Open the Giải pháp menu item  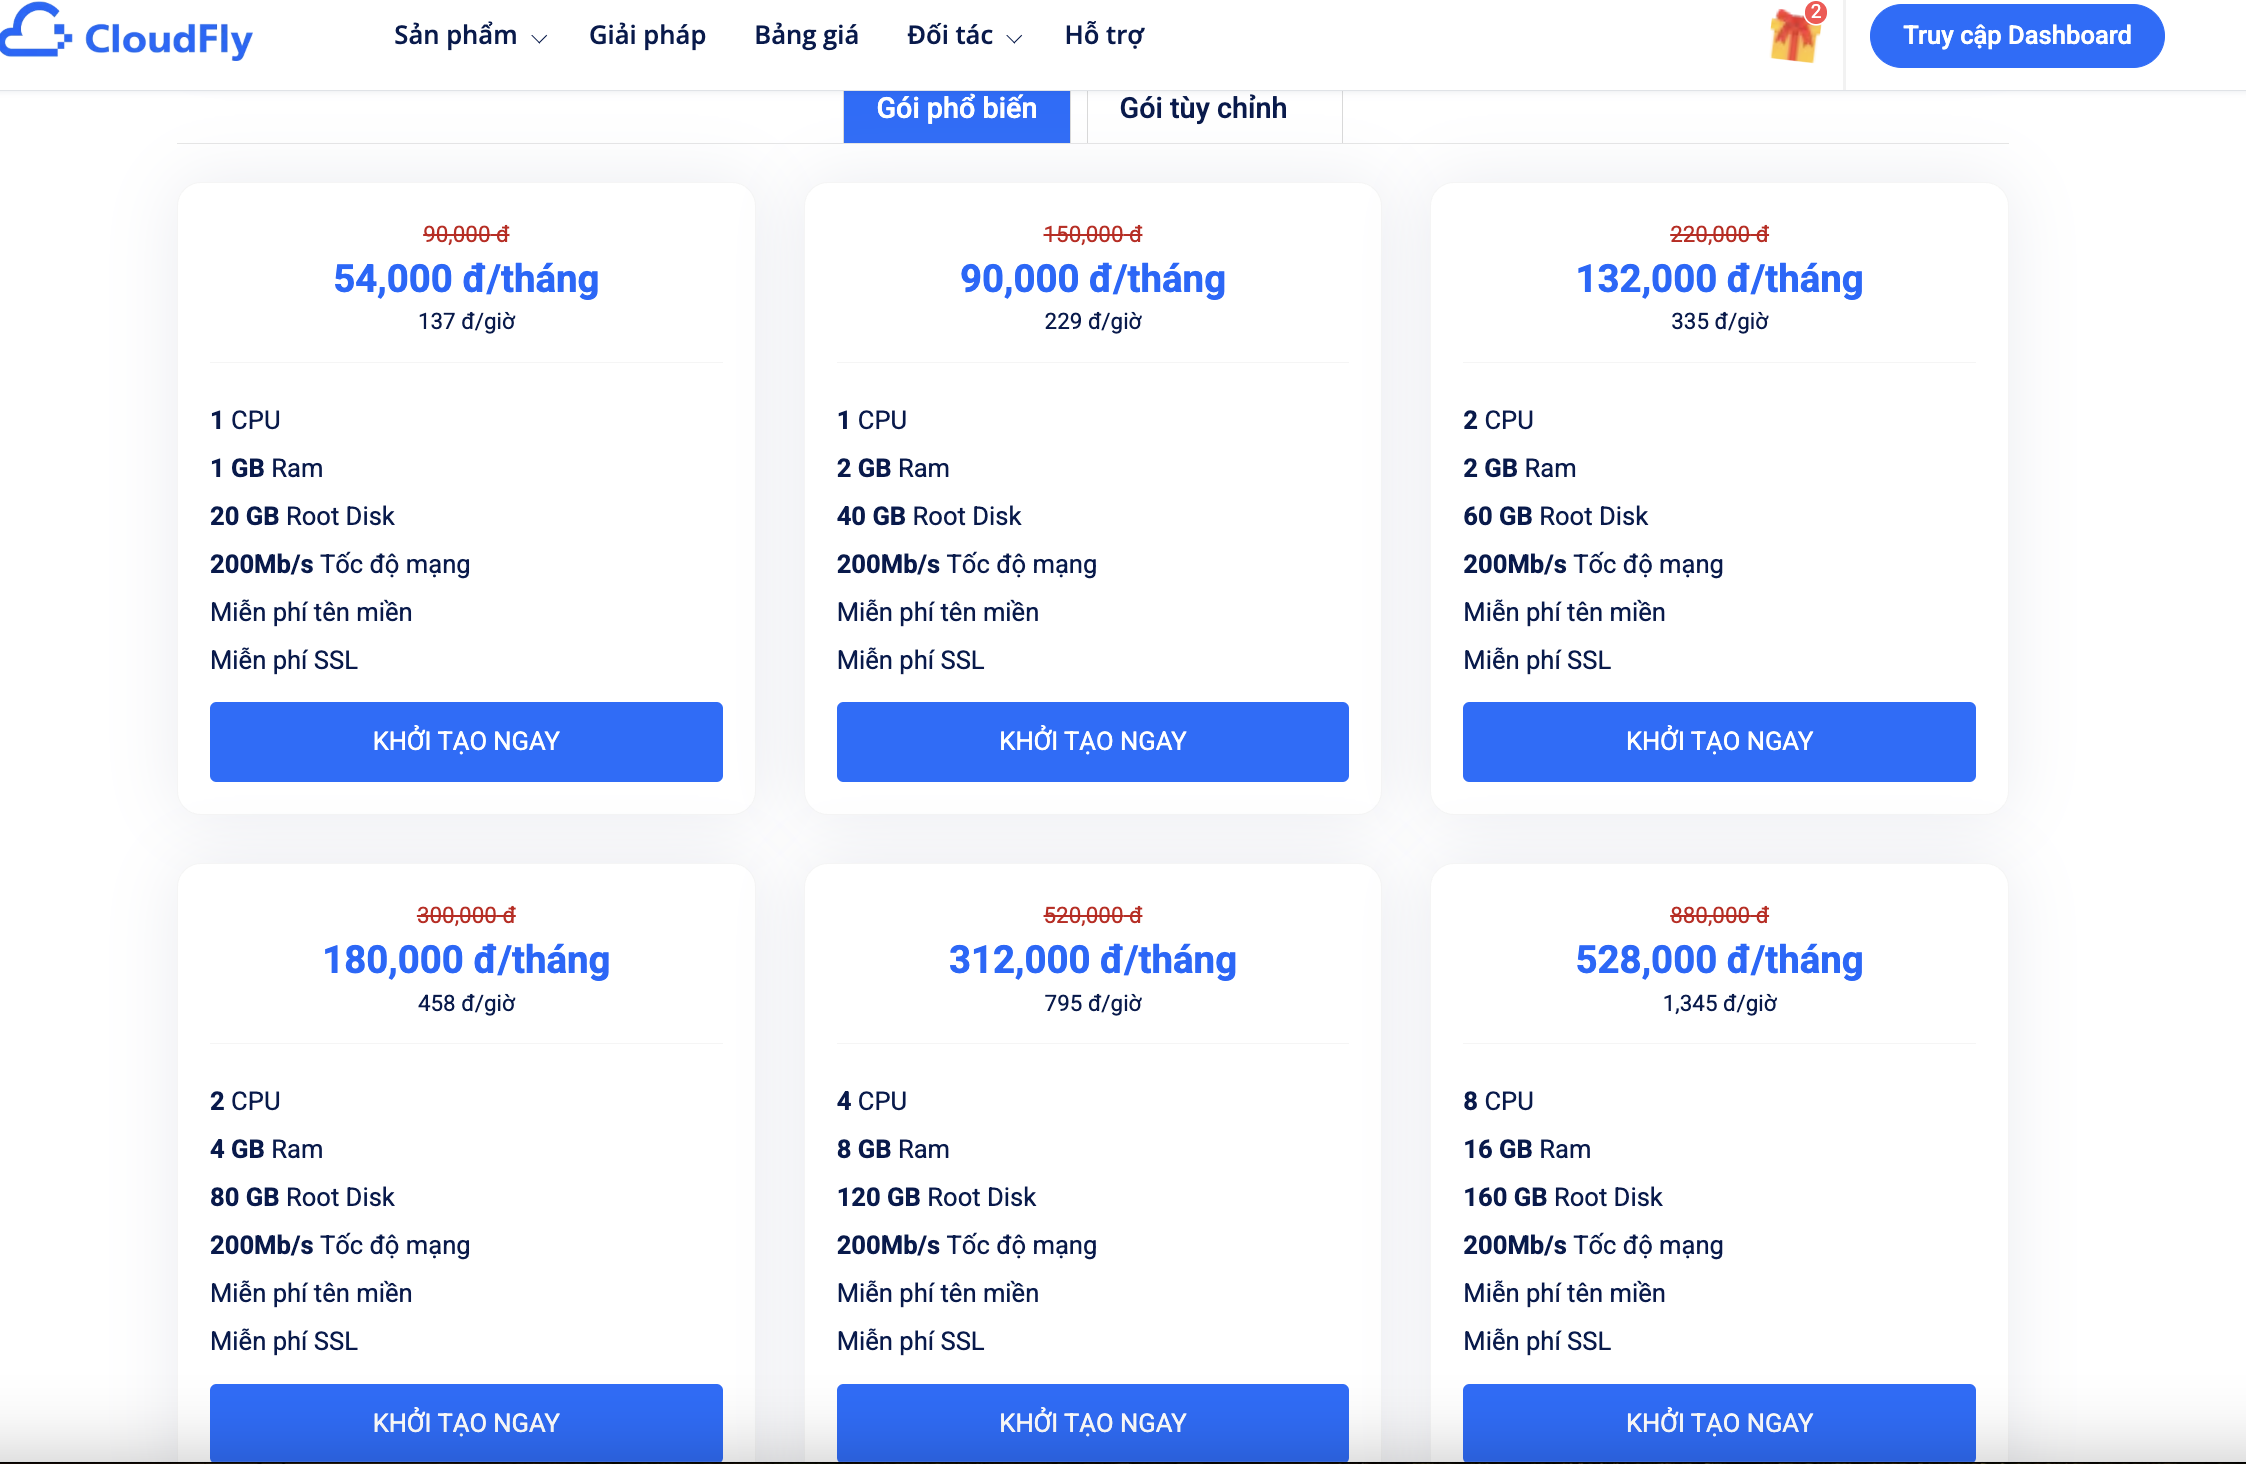[x=647, y=36]
